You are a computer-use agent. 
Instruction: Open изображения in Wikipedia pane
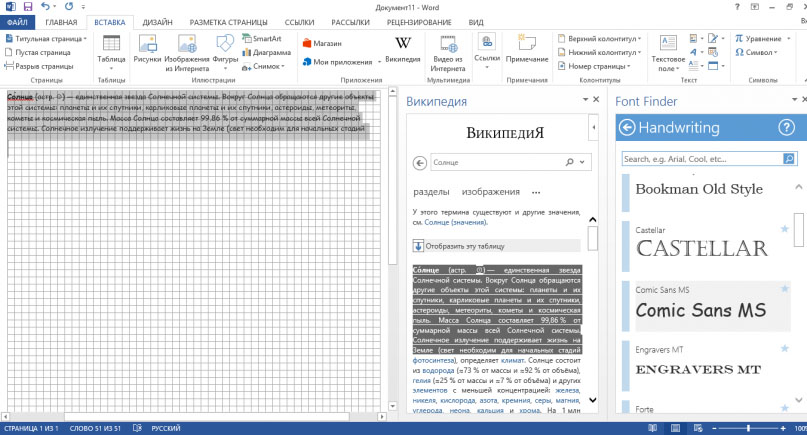[490, 192]
